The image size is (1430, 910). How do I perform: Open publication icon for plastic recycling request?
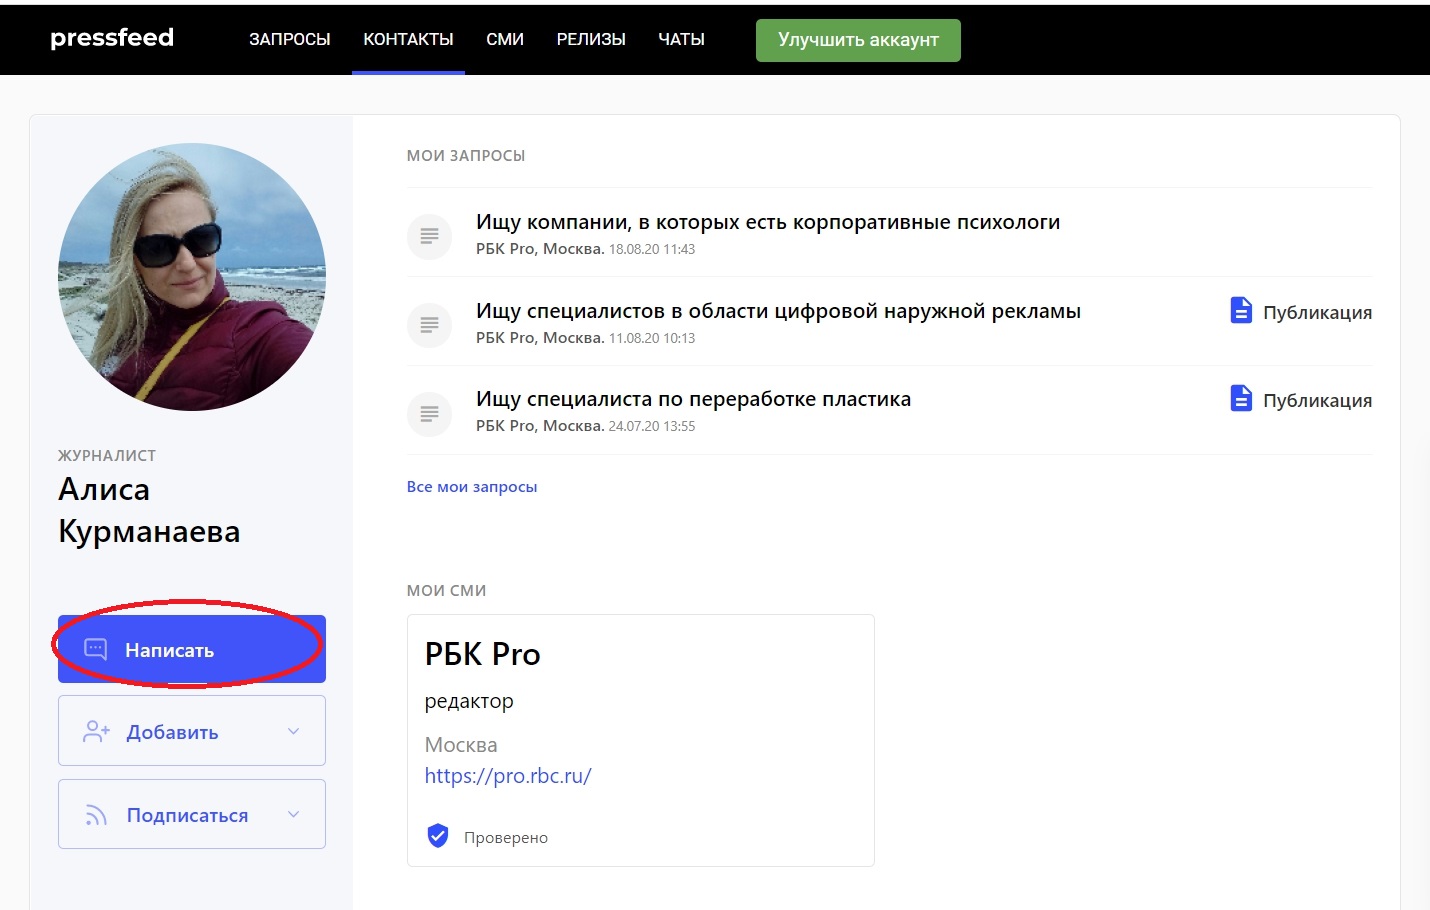(x=1241, y=399)
